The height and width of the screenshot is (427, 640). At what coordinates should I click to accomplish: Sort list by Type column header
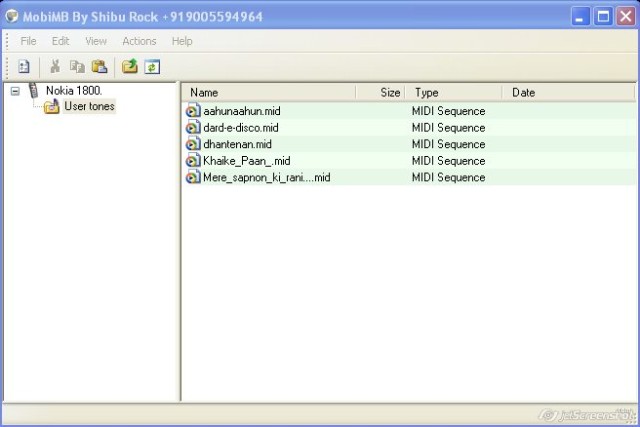tap(453, 93)
